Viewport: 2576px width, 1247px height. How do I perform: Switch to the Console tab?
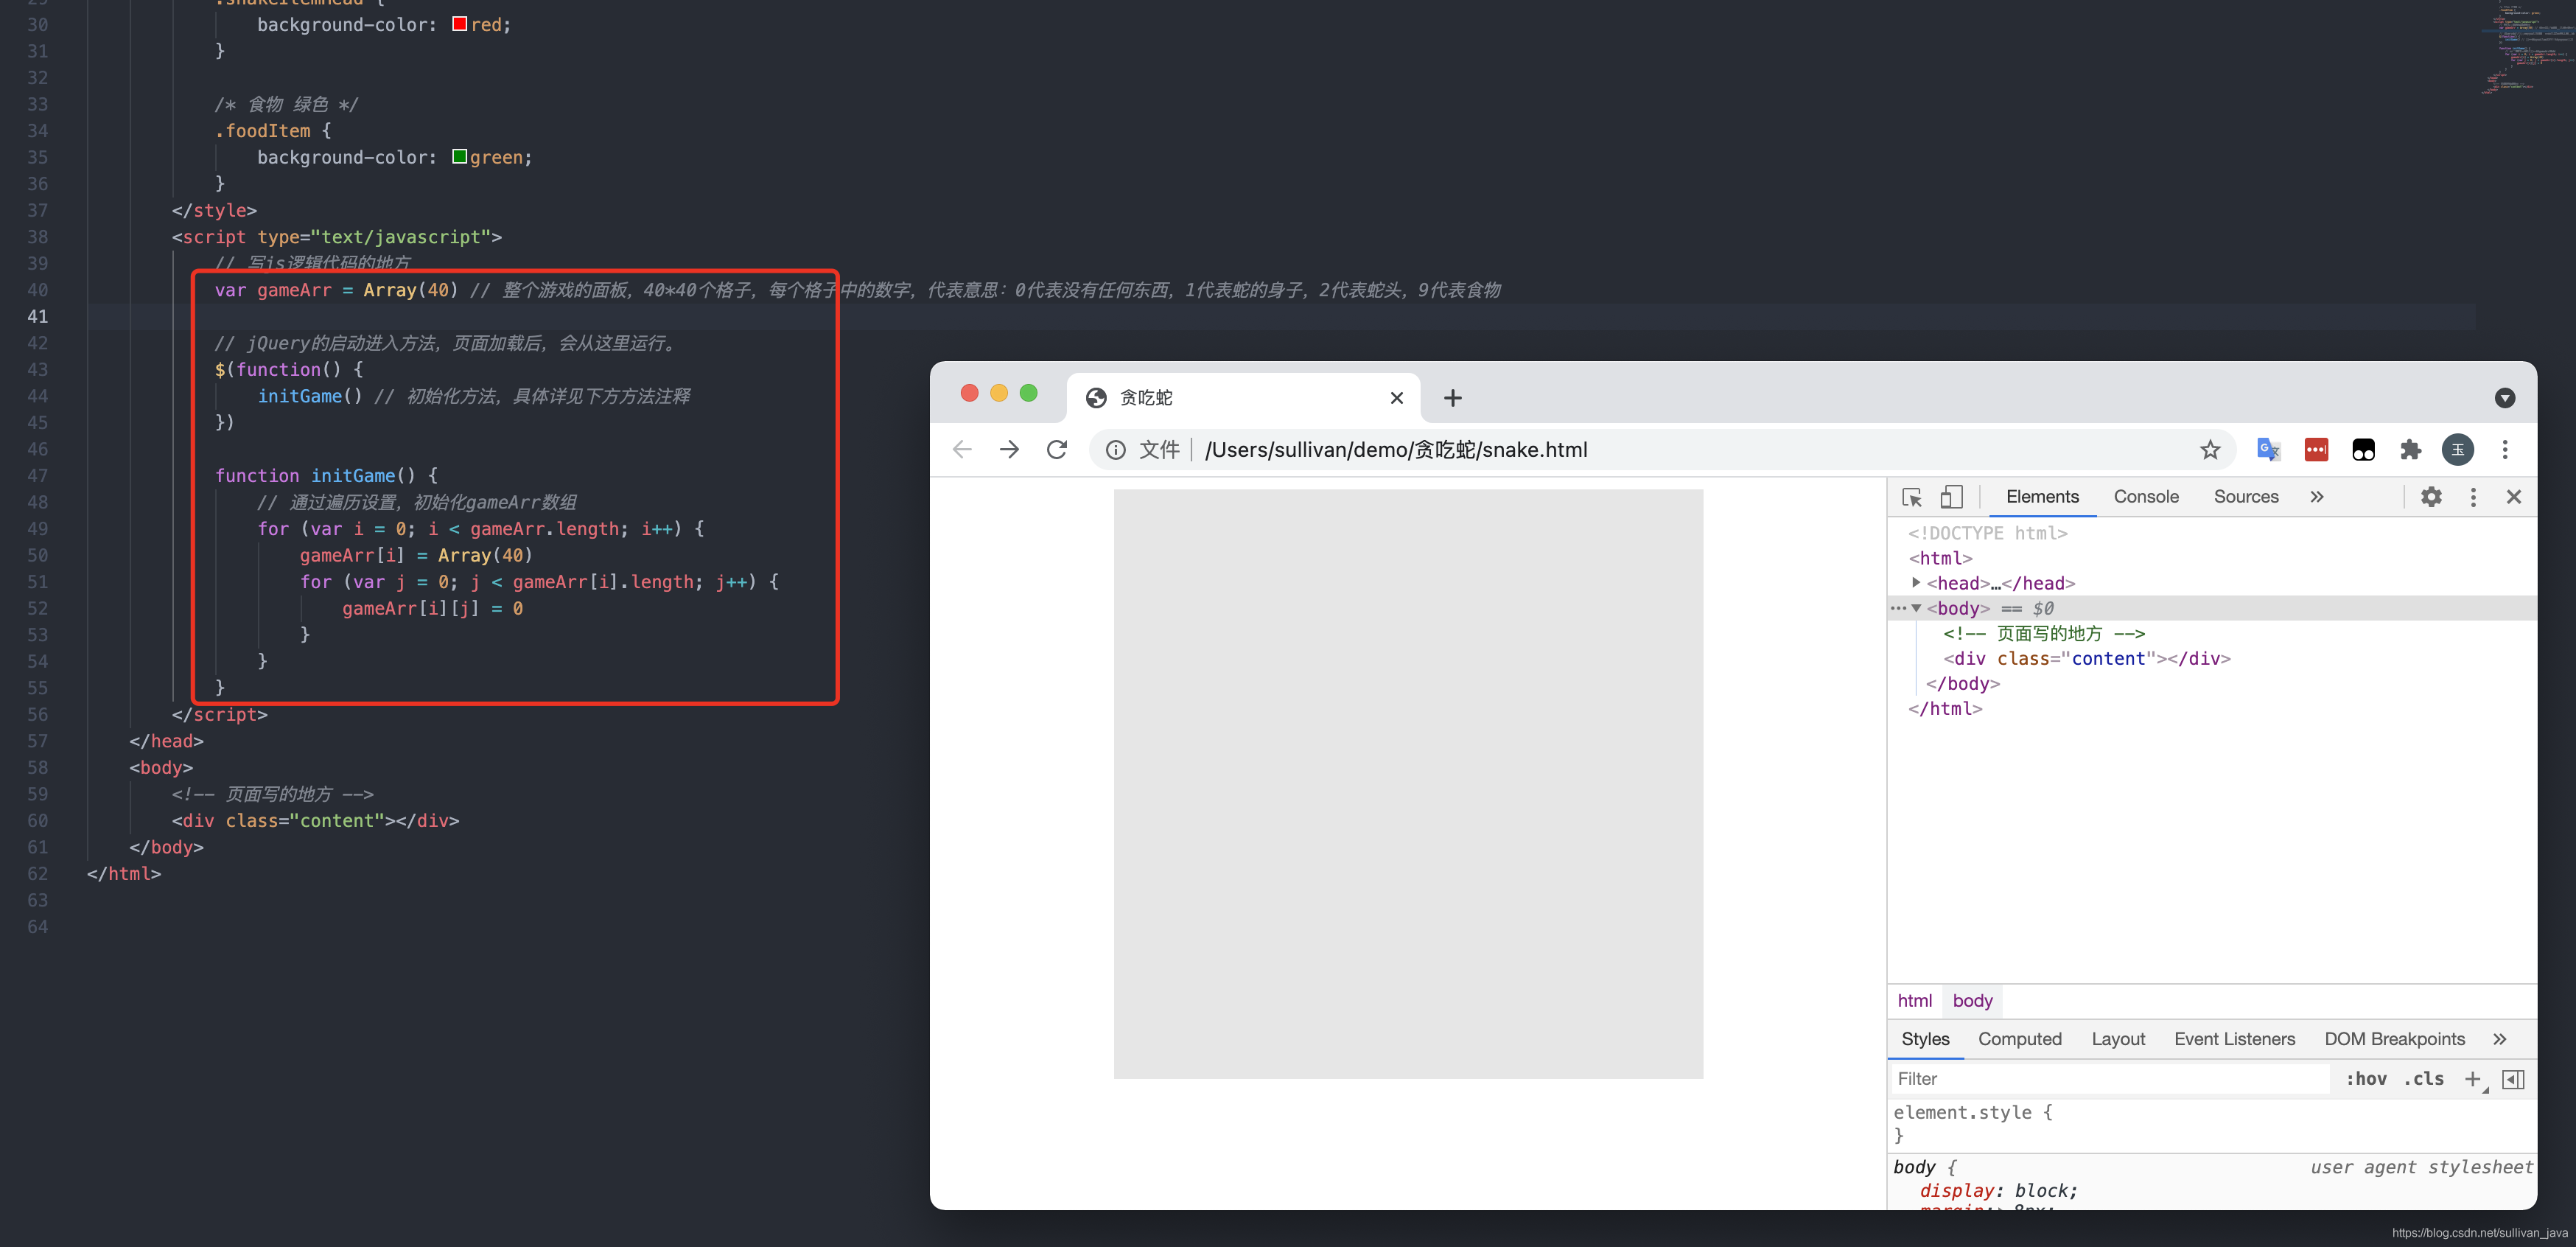coord(2146,497)
